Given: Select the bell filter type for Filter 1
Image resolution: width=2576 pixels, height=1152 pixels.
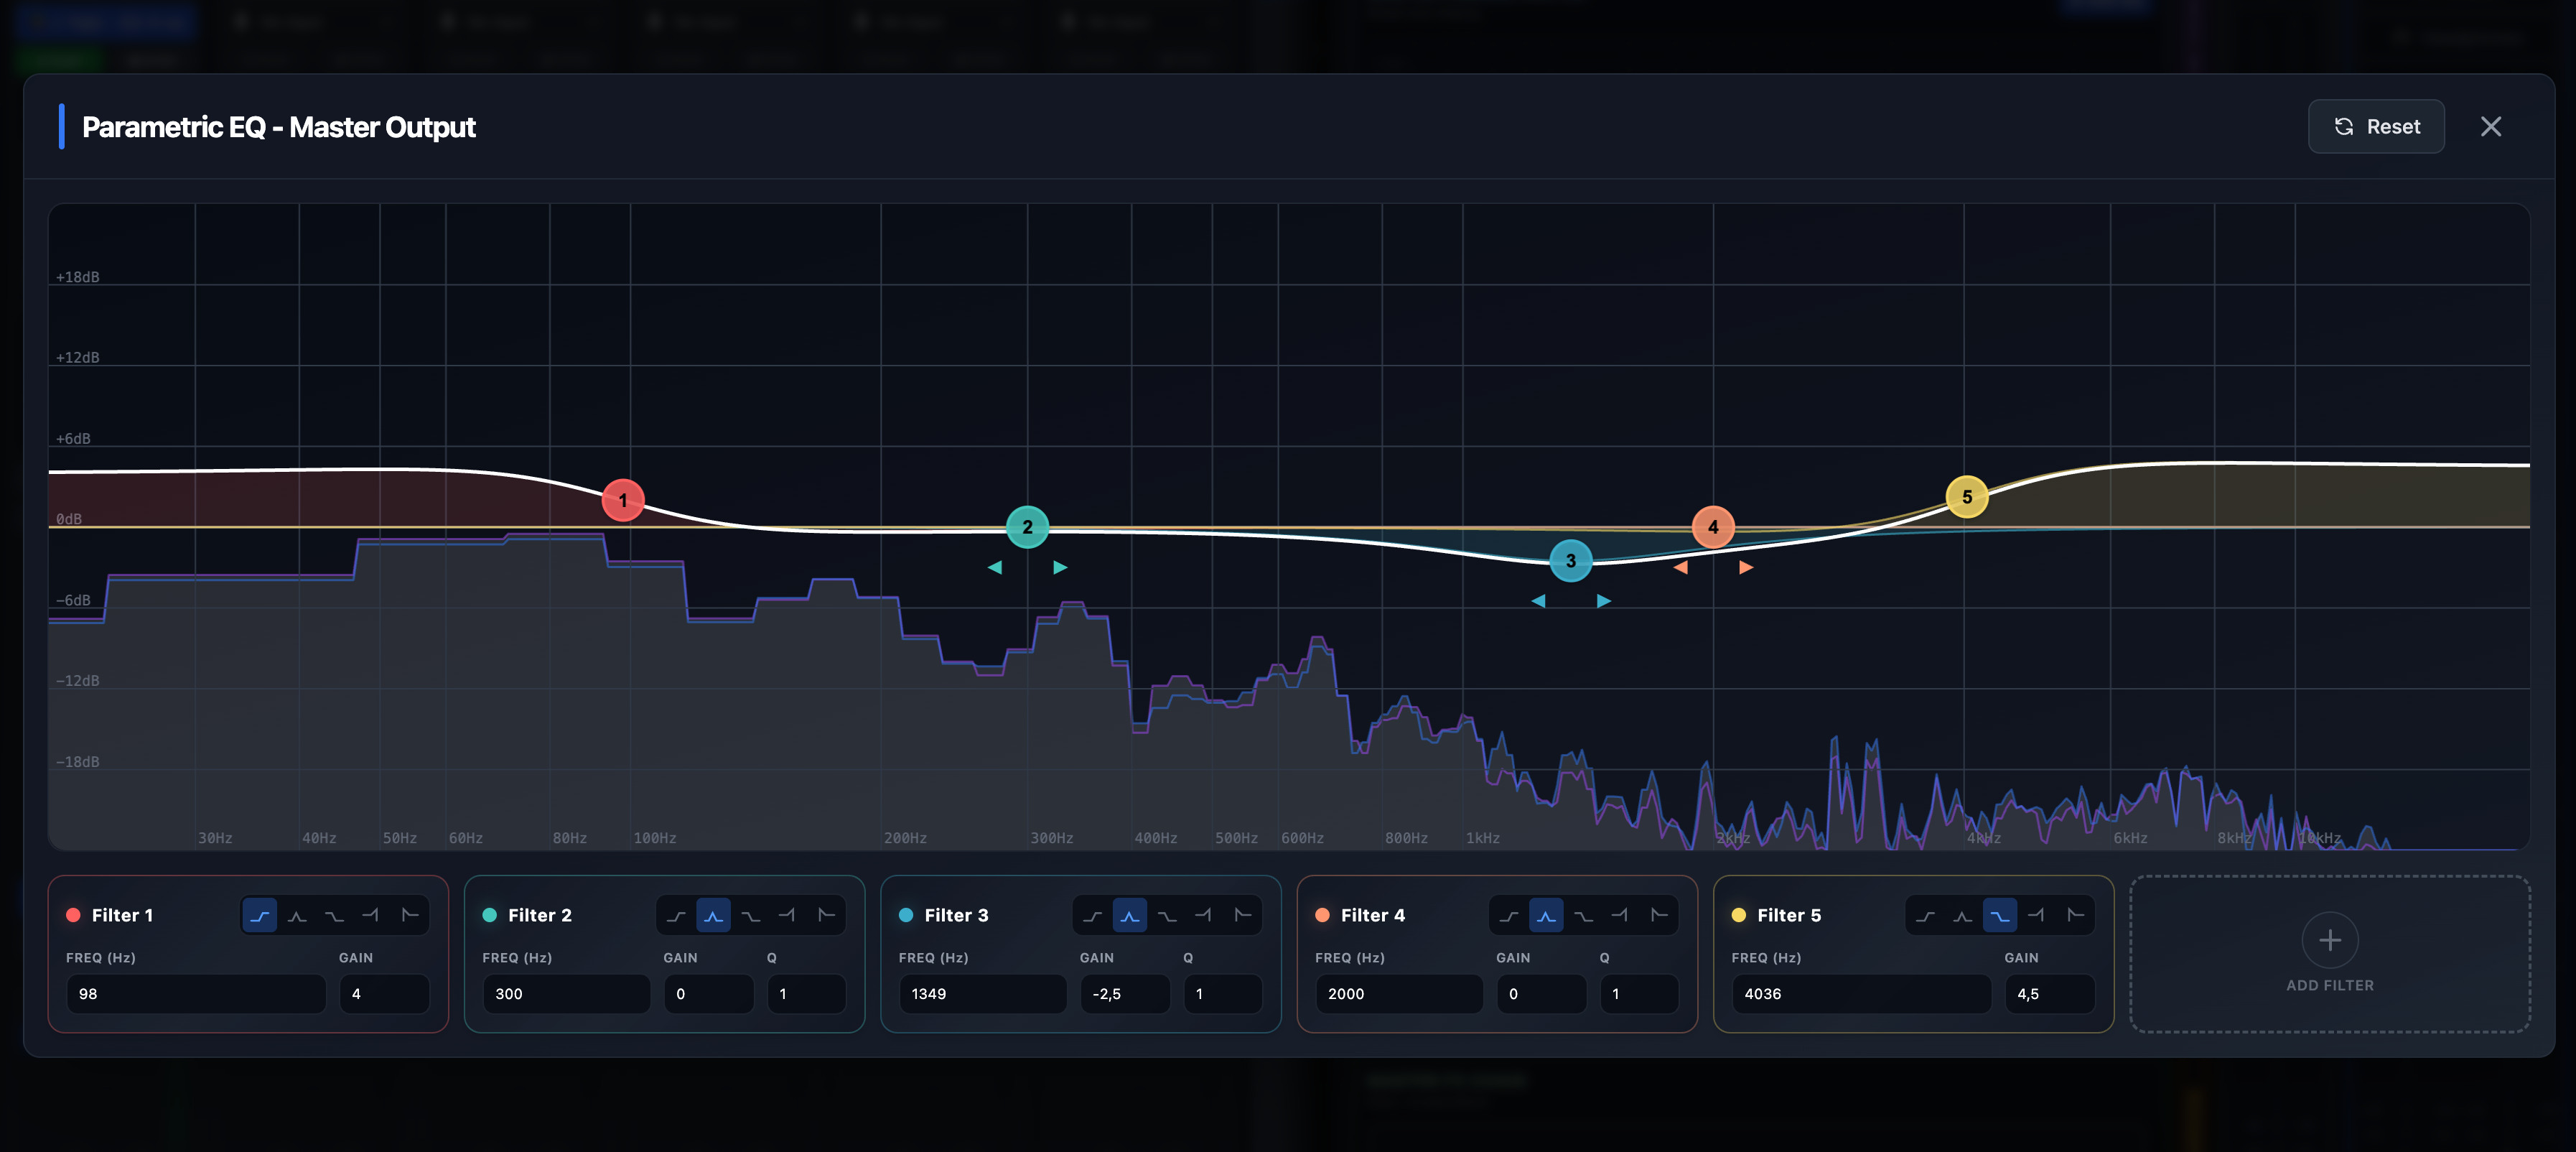Looking at the screenshot, I should 297,915.
